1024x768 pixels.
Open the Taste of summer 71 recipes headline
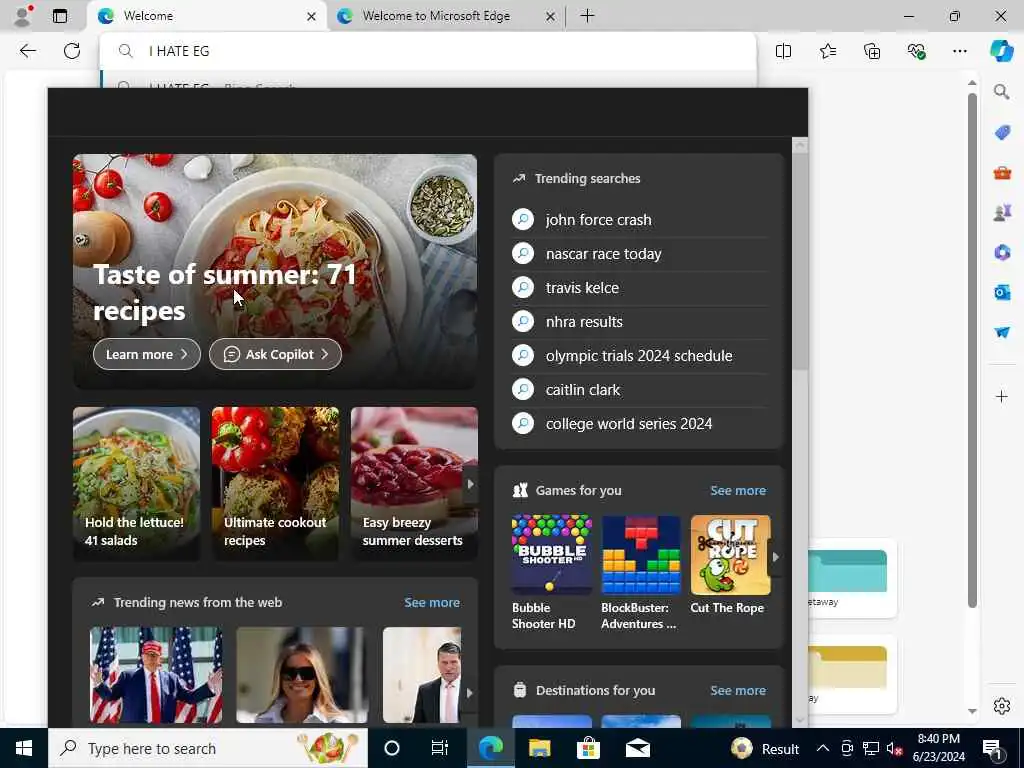(225, 292)
